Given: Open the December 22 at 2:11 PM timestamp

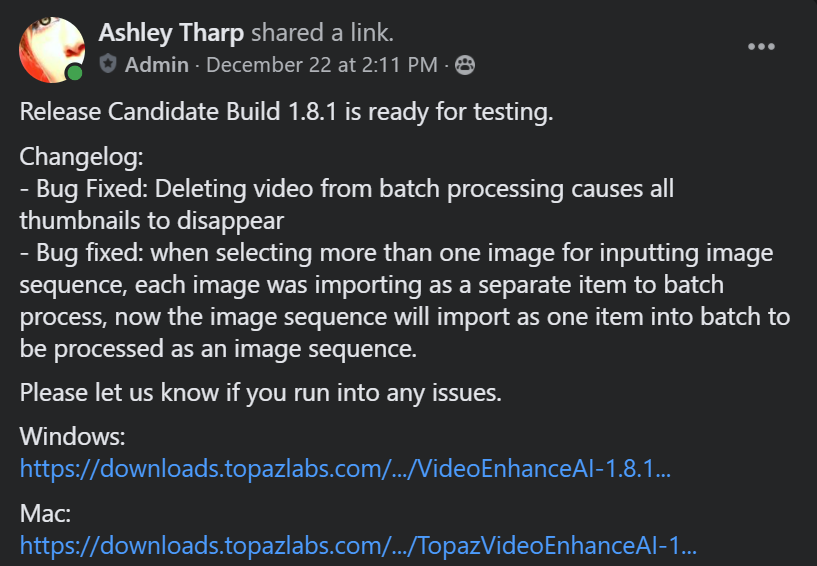Looking at the screenshot, I should tap(321, 65).
